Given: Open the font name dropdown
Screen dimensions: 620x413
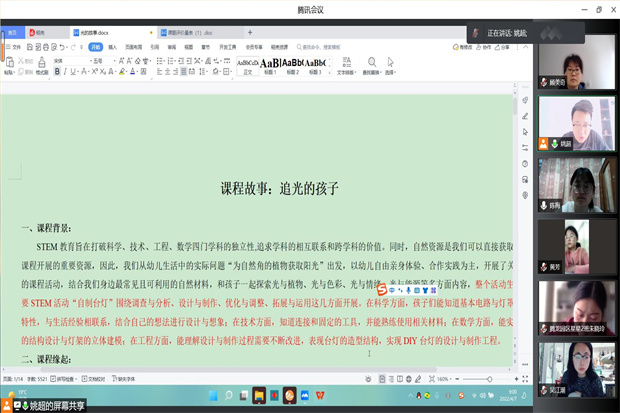Looking at the screenshot, I should coord(72,60).
